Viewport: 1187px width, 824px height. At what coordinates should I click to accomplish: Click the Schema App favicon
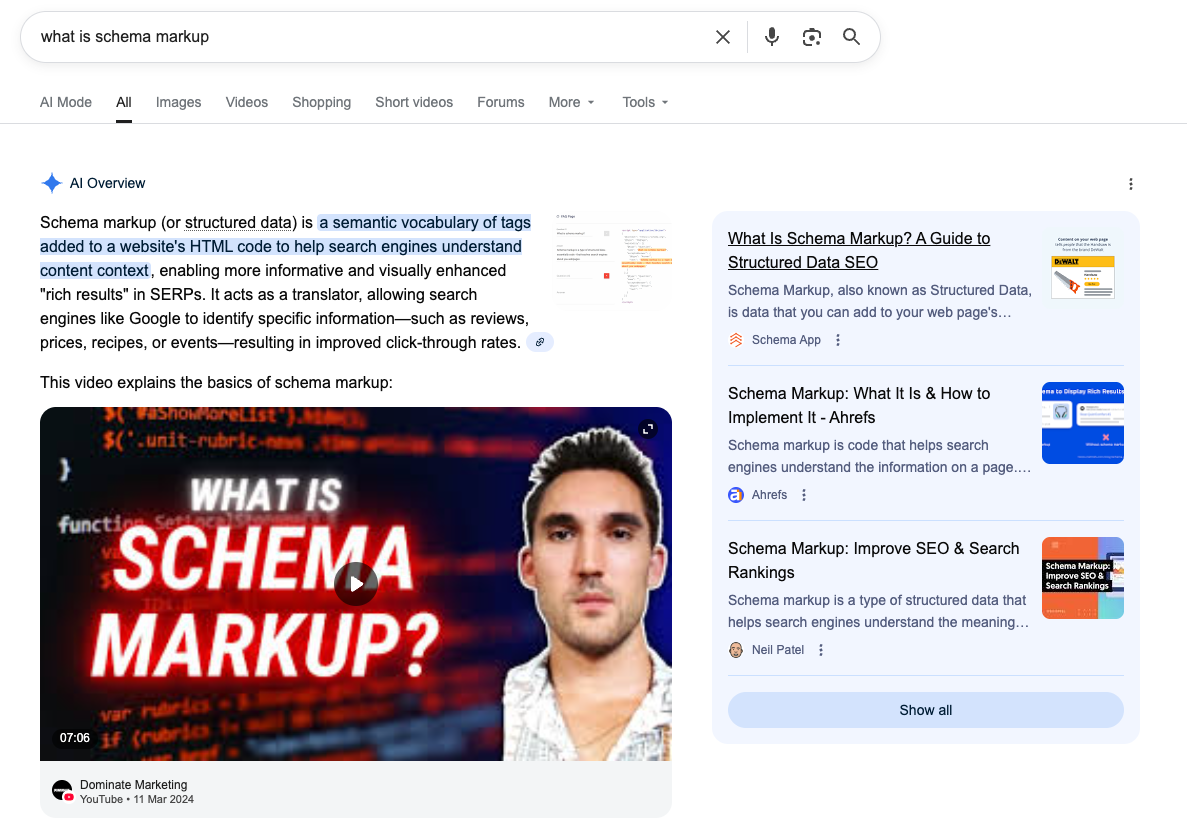tap(736, 340)
